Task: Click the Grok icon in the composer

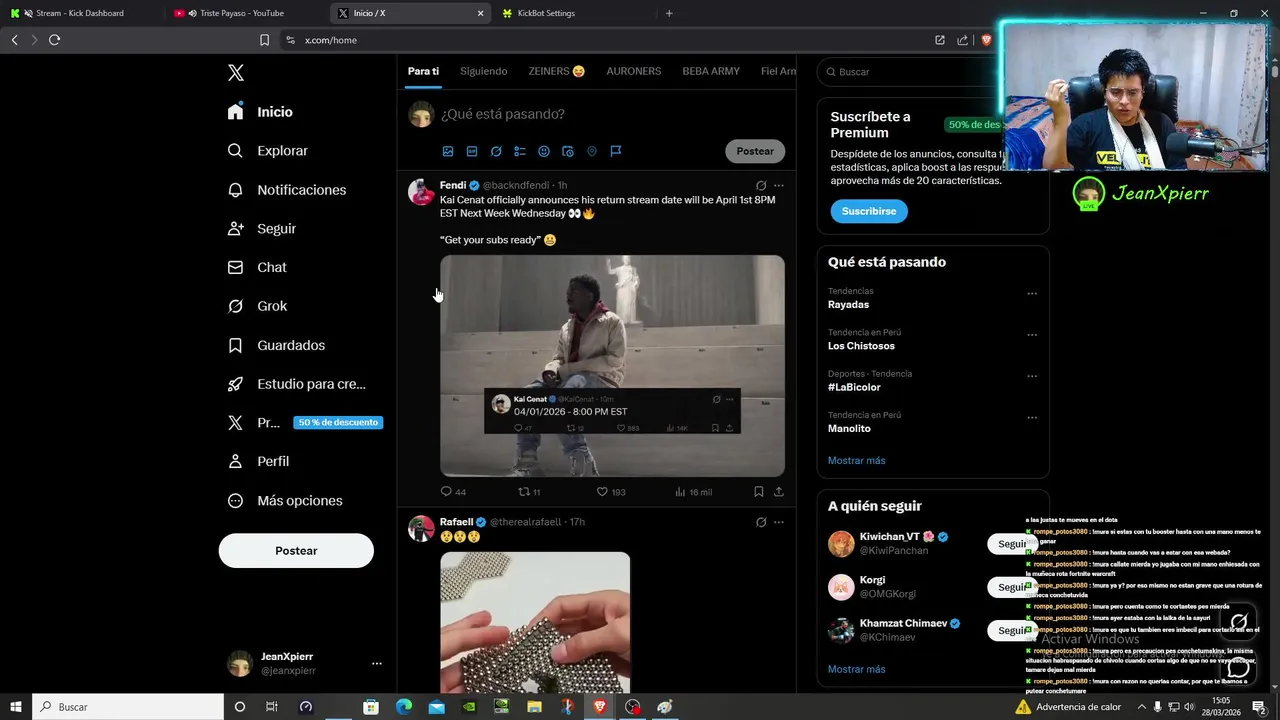Action: tap(496, 152)
